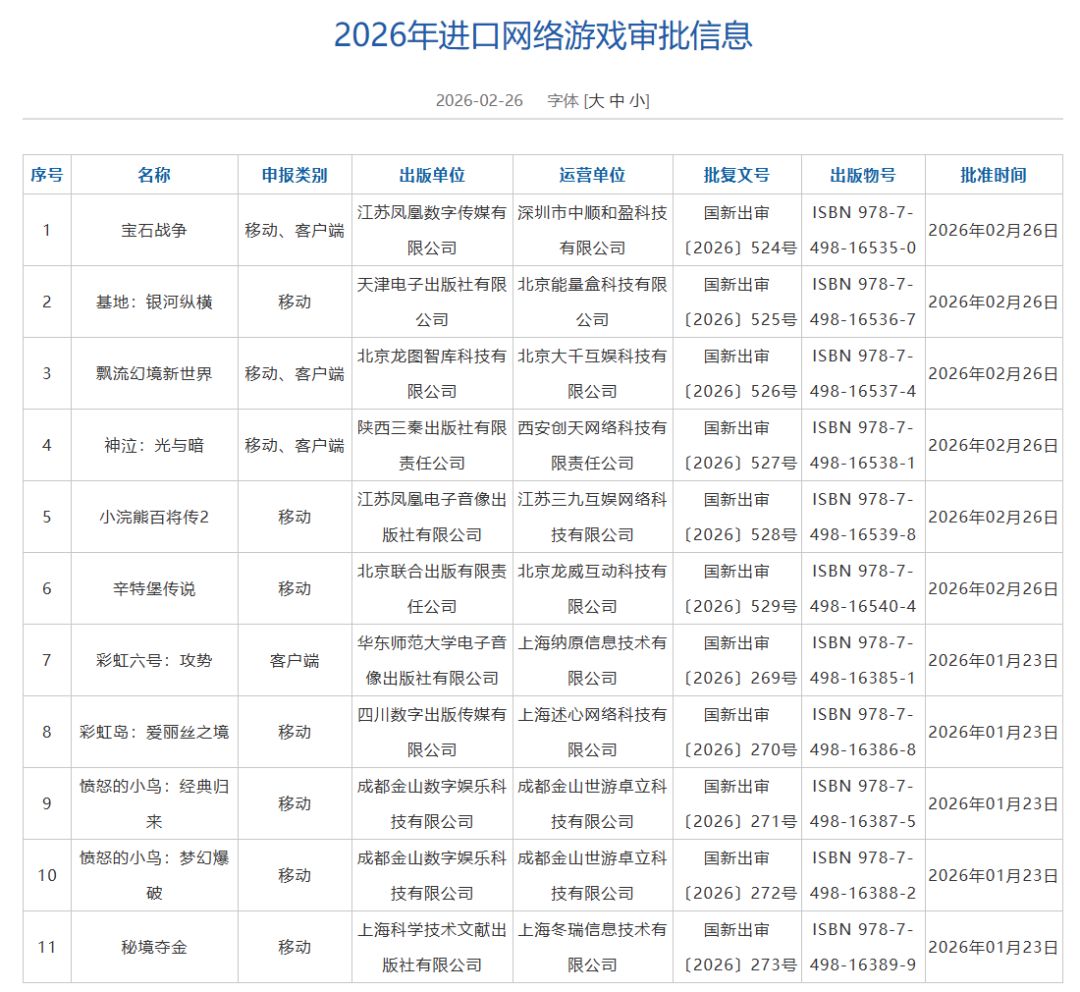Set font size to small (小)

coord(638,101)
